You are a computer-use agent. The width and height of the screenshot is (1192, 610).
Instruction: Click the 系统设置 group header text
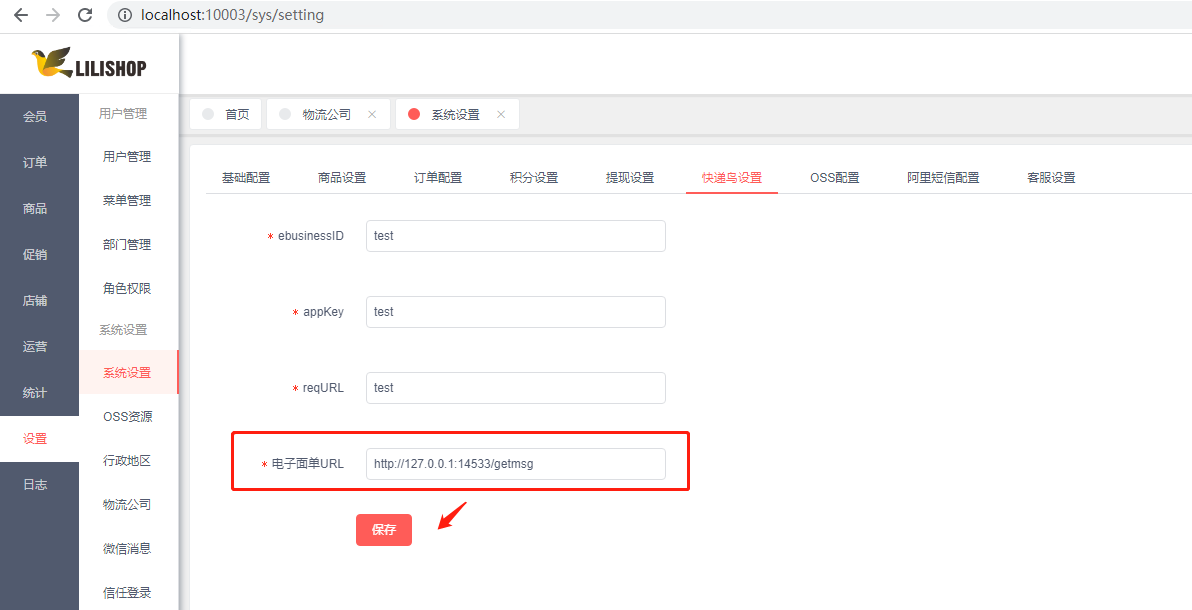123,330
